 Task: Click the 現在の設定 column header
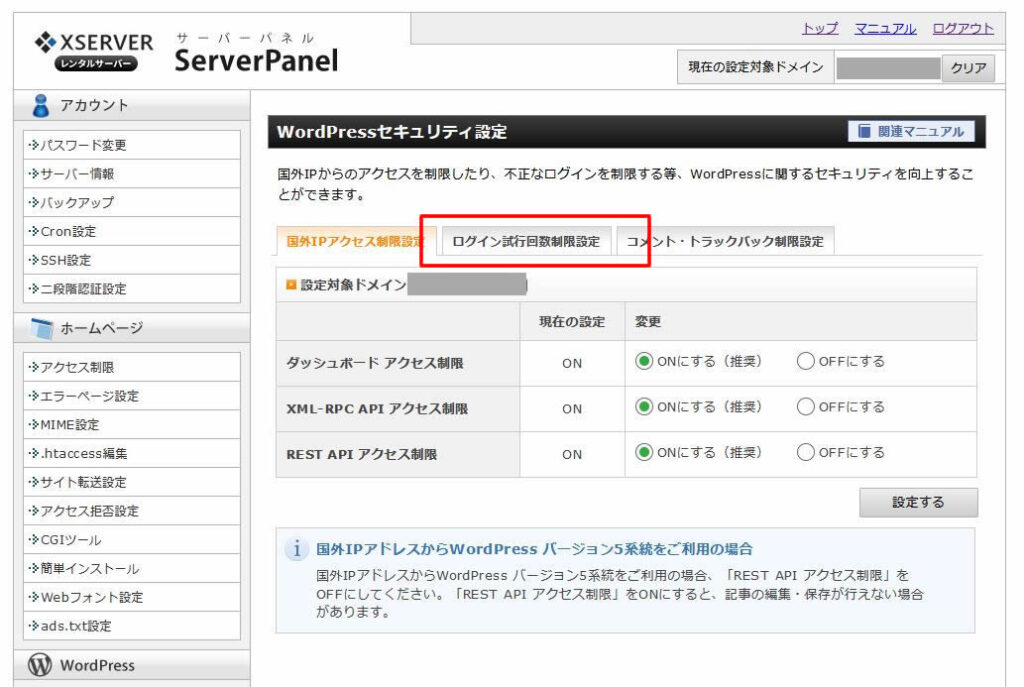(572, 321)
